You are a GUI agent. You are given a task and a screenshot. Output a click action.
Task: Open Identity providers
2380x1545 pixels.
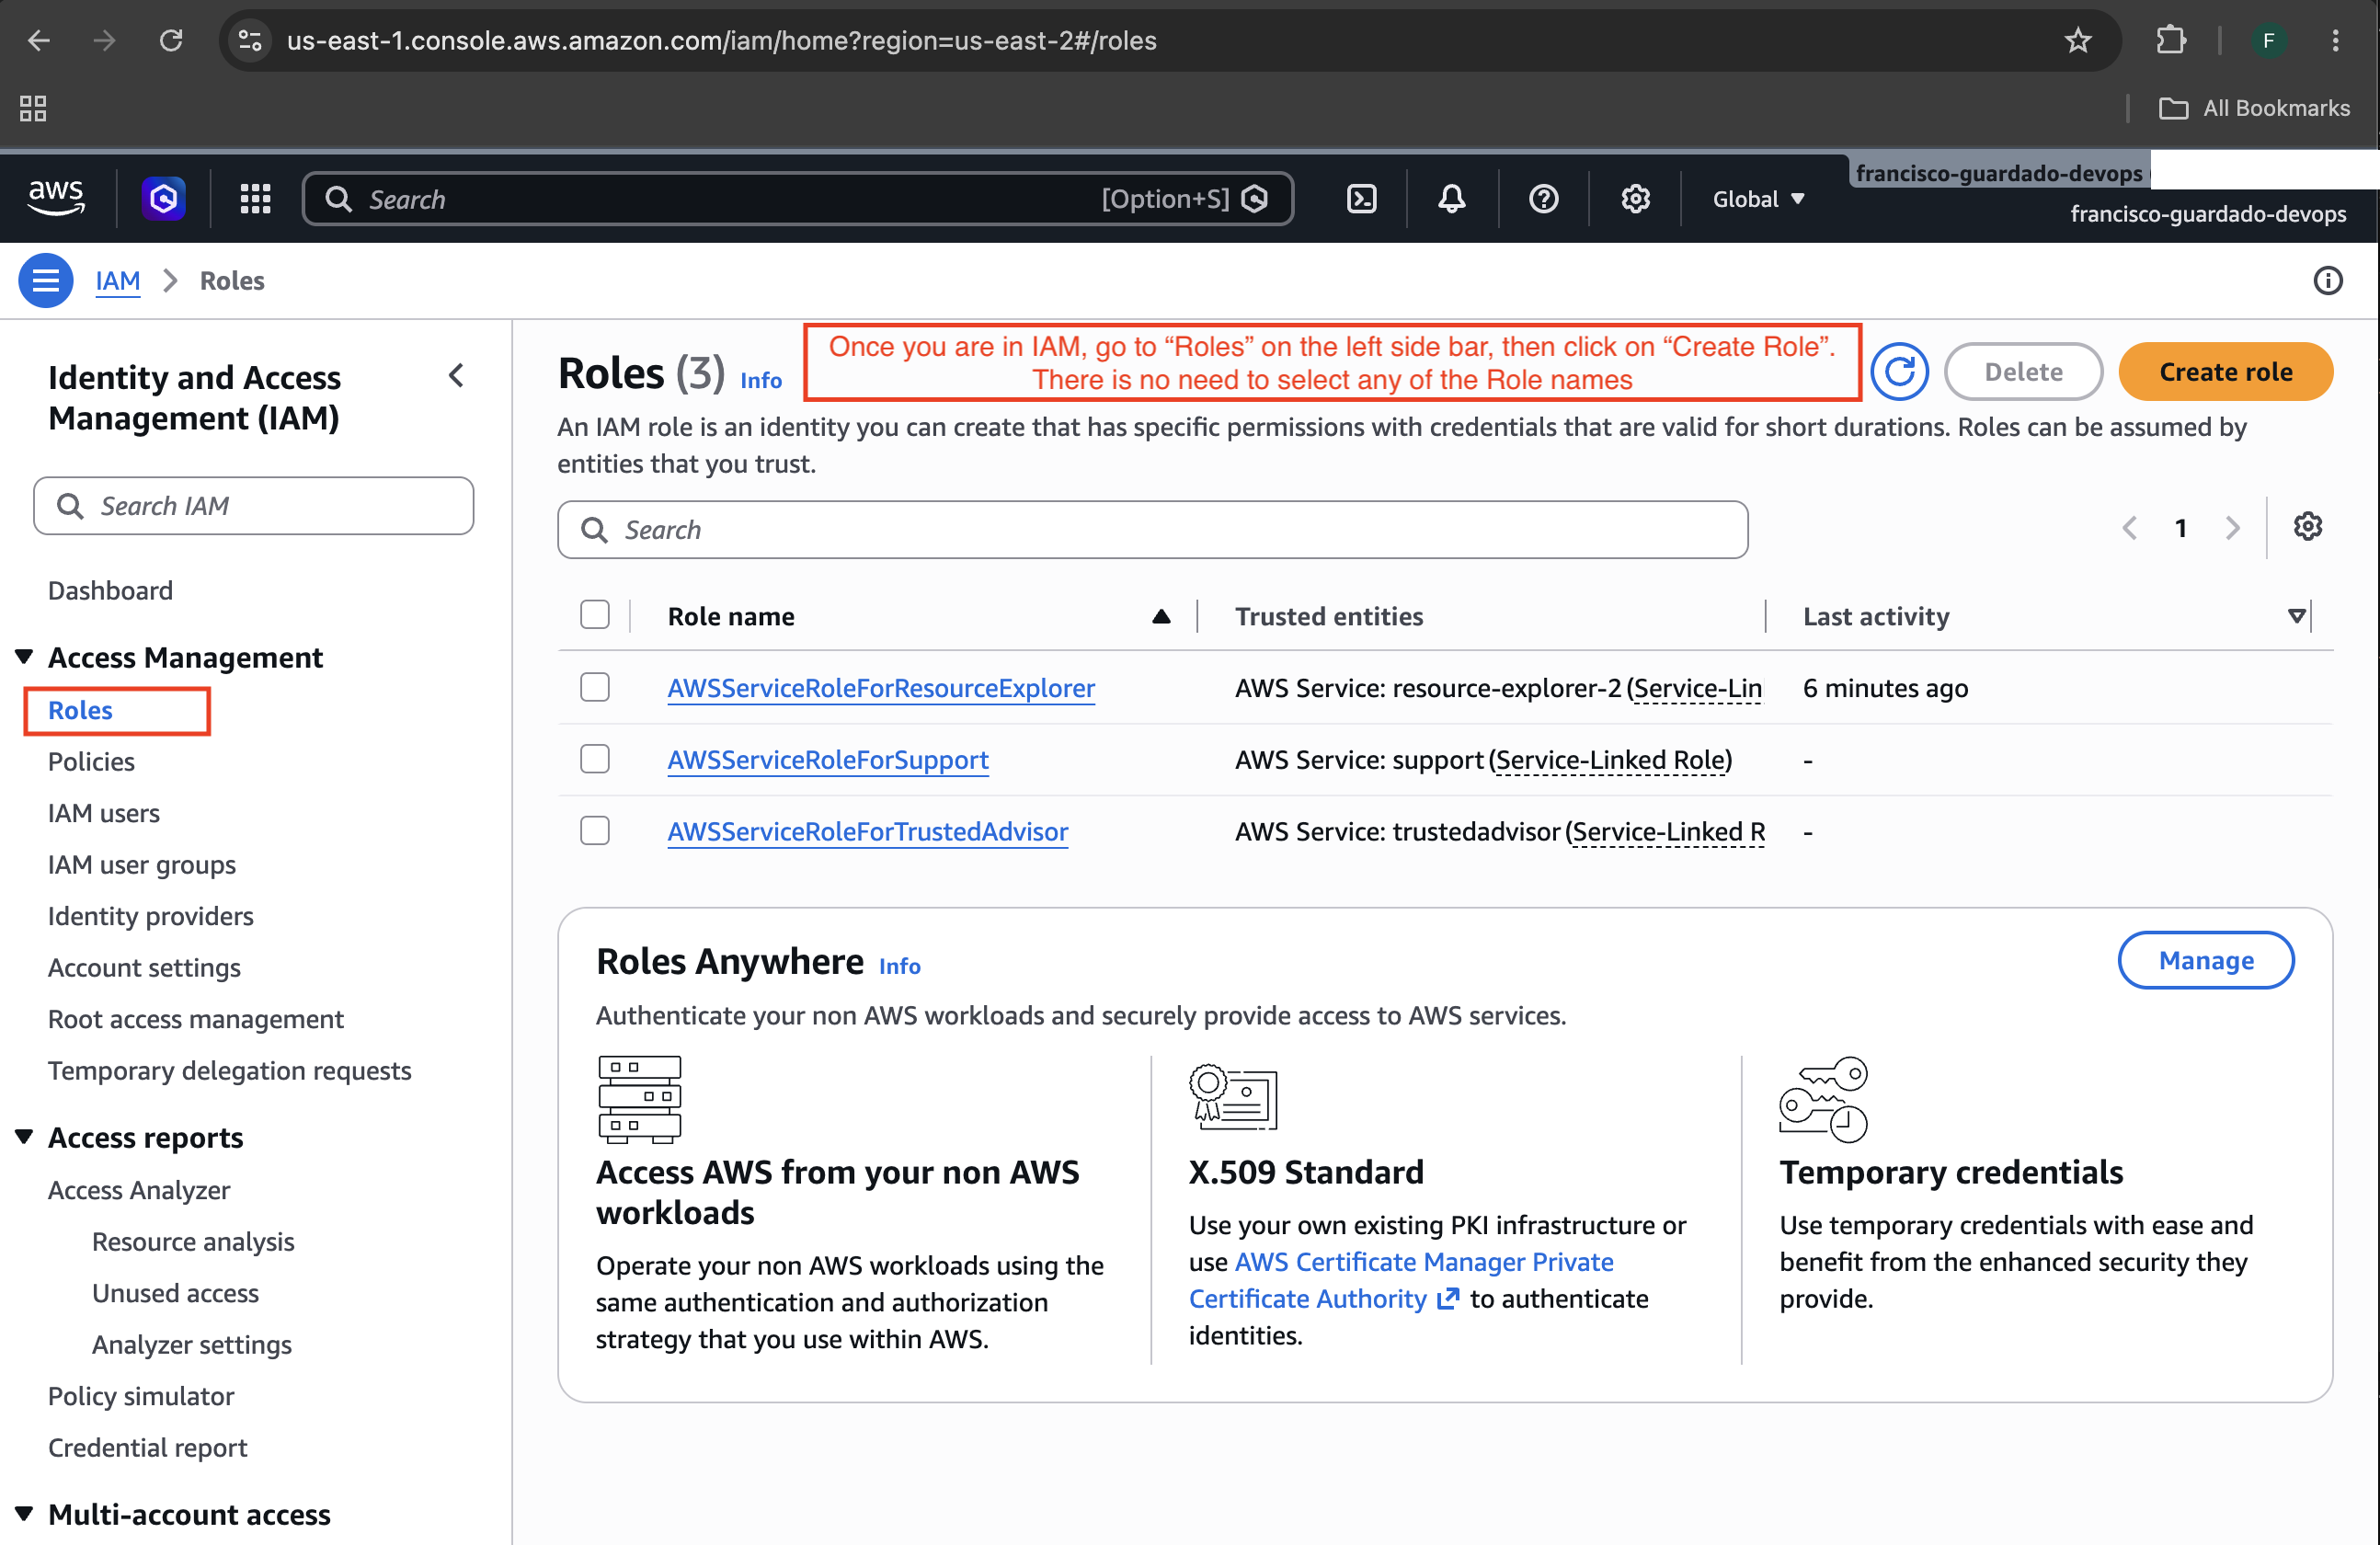(151, 916)
